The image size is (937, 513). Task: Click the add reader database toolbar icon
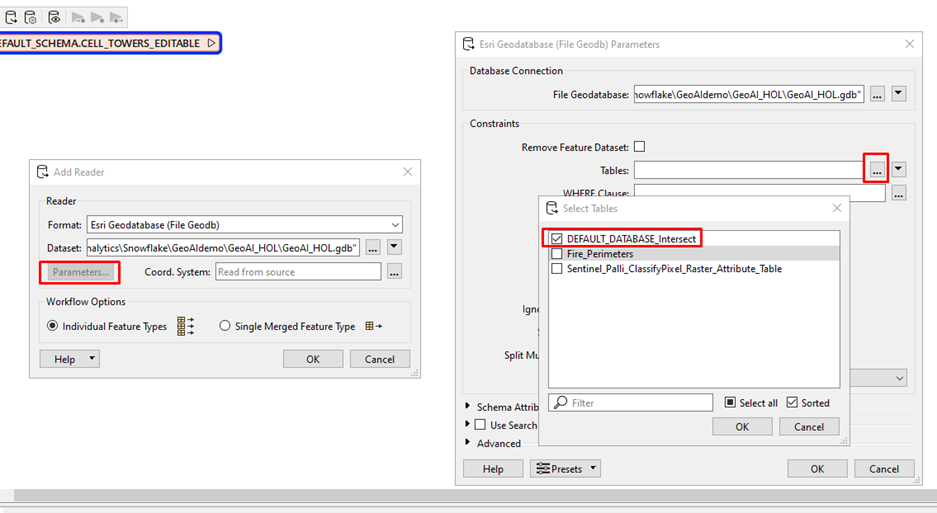coord(11,17)
